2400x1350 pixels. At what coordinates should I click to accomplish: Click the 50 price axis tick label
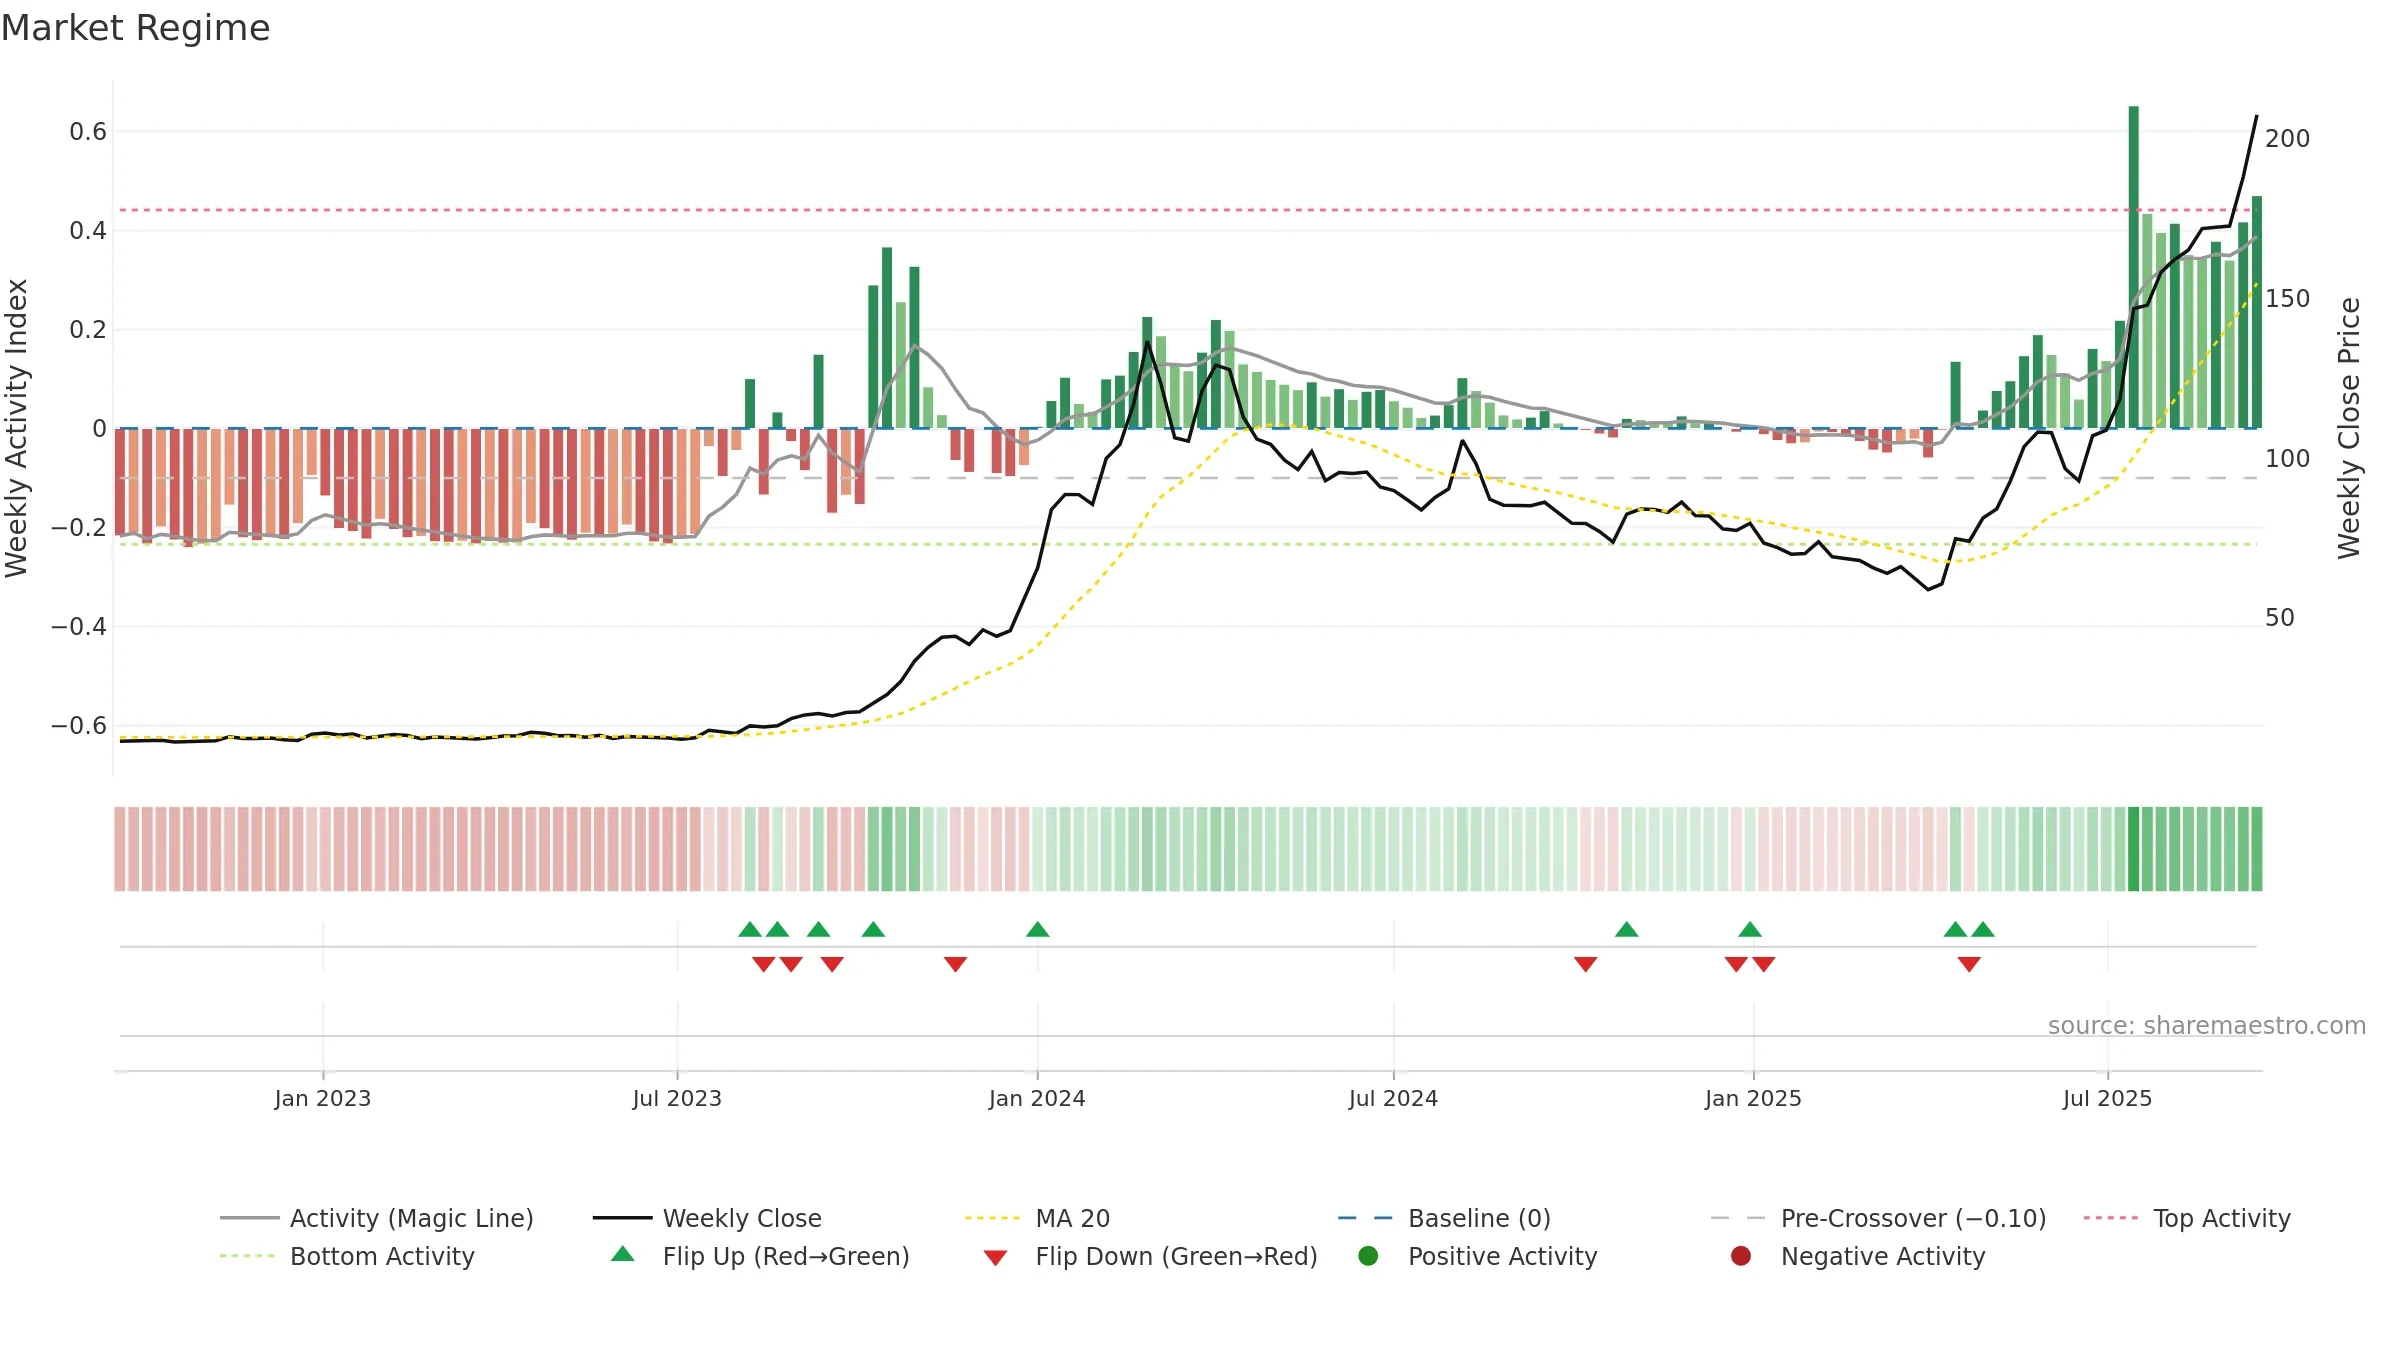(x=2279, y=618)
